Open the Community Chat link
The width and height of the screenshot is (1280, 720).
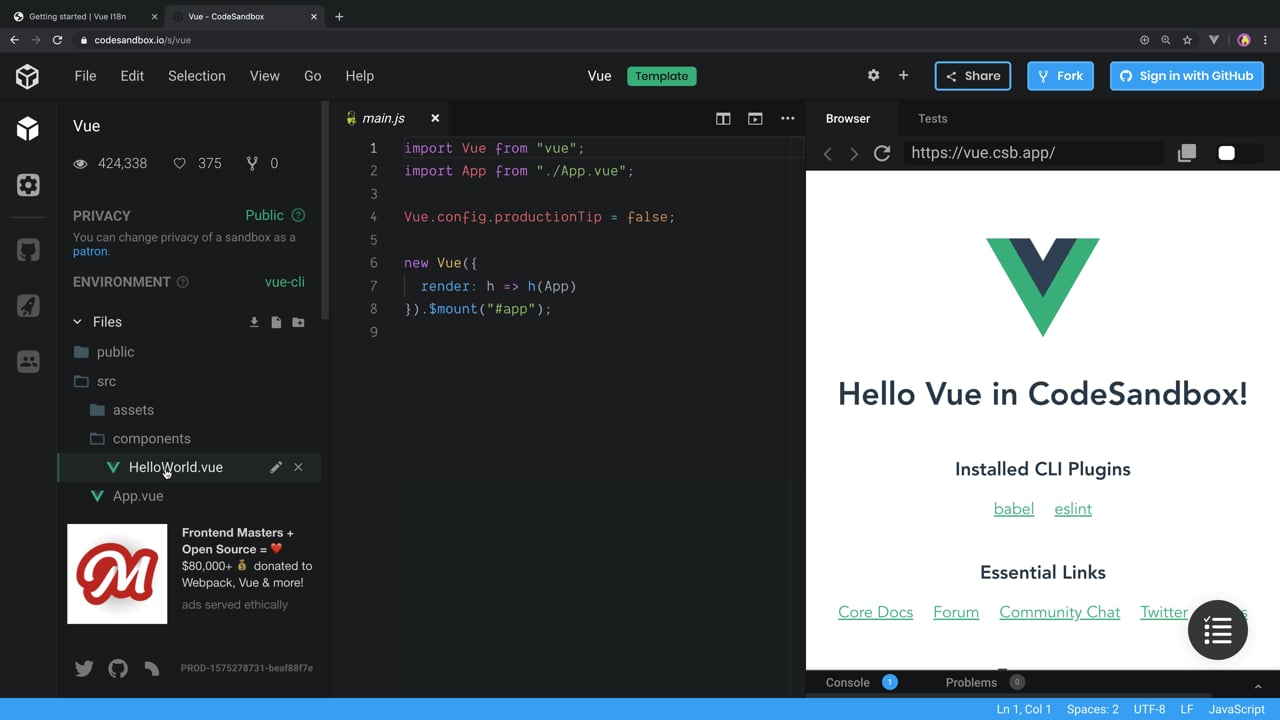tap(1059, 612)
